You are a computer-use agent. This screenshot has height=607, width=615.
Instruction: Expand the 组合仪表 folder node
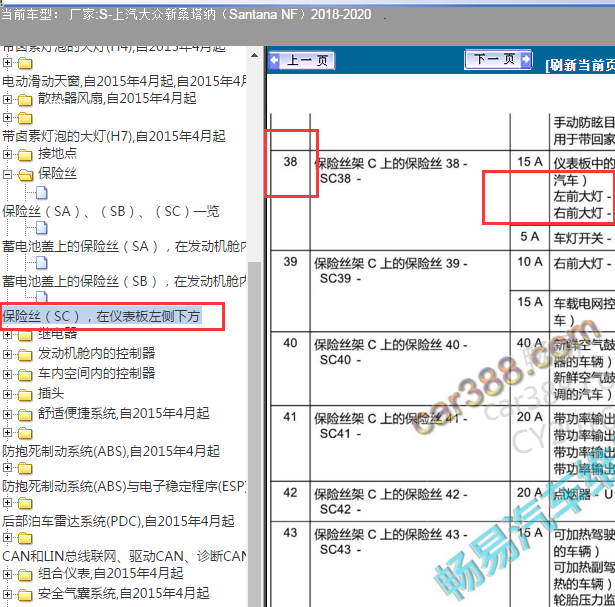7,574
